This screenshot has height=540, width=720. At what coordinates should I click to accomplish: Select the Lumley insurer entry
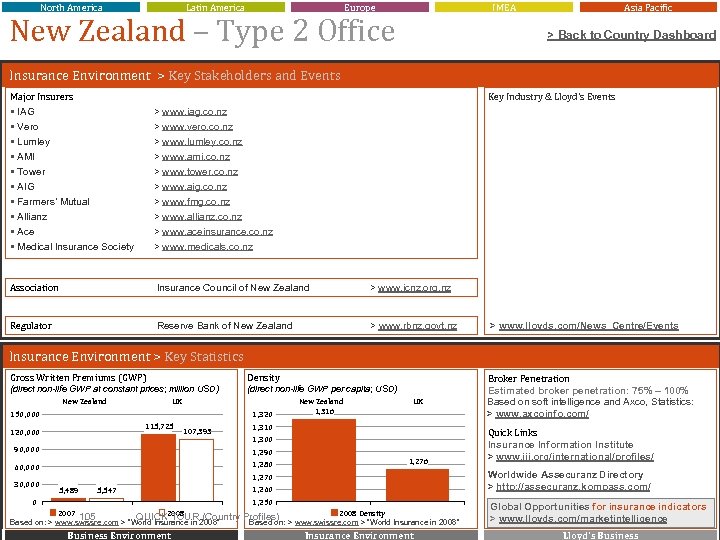(x=34, y=142)
